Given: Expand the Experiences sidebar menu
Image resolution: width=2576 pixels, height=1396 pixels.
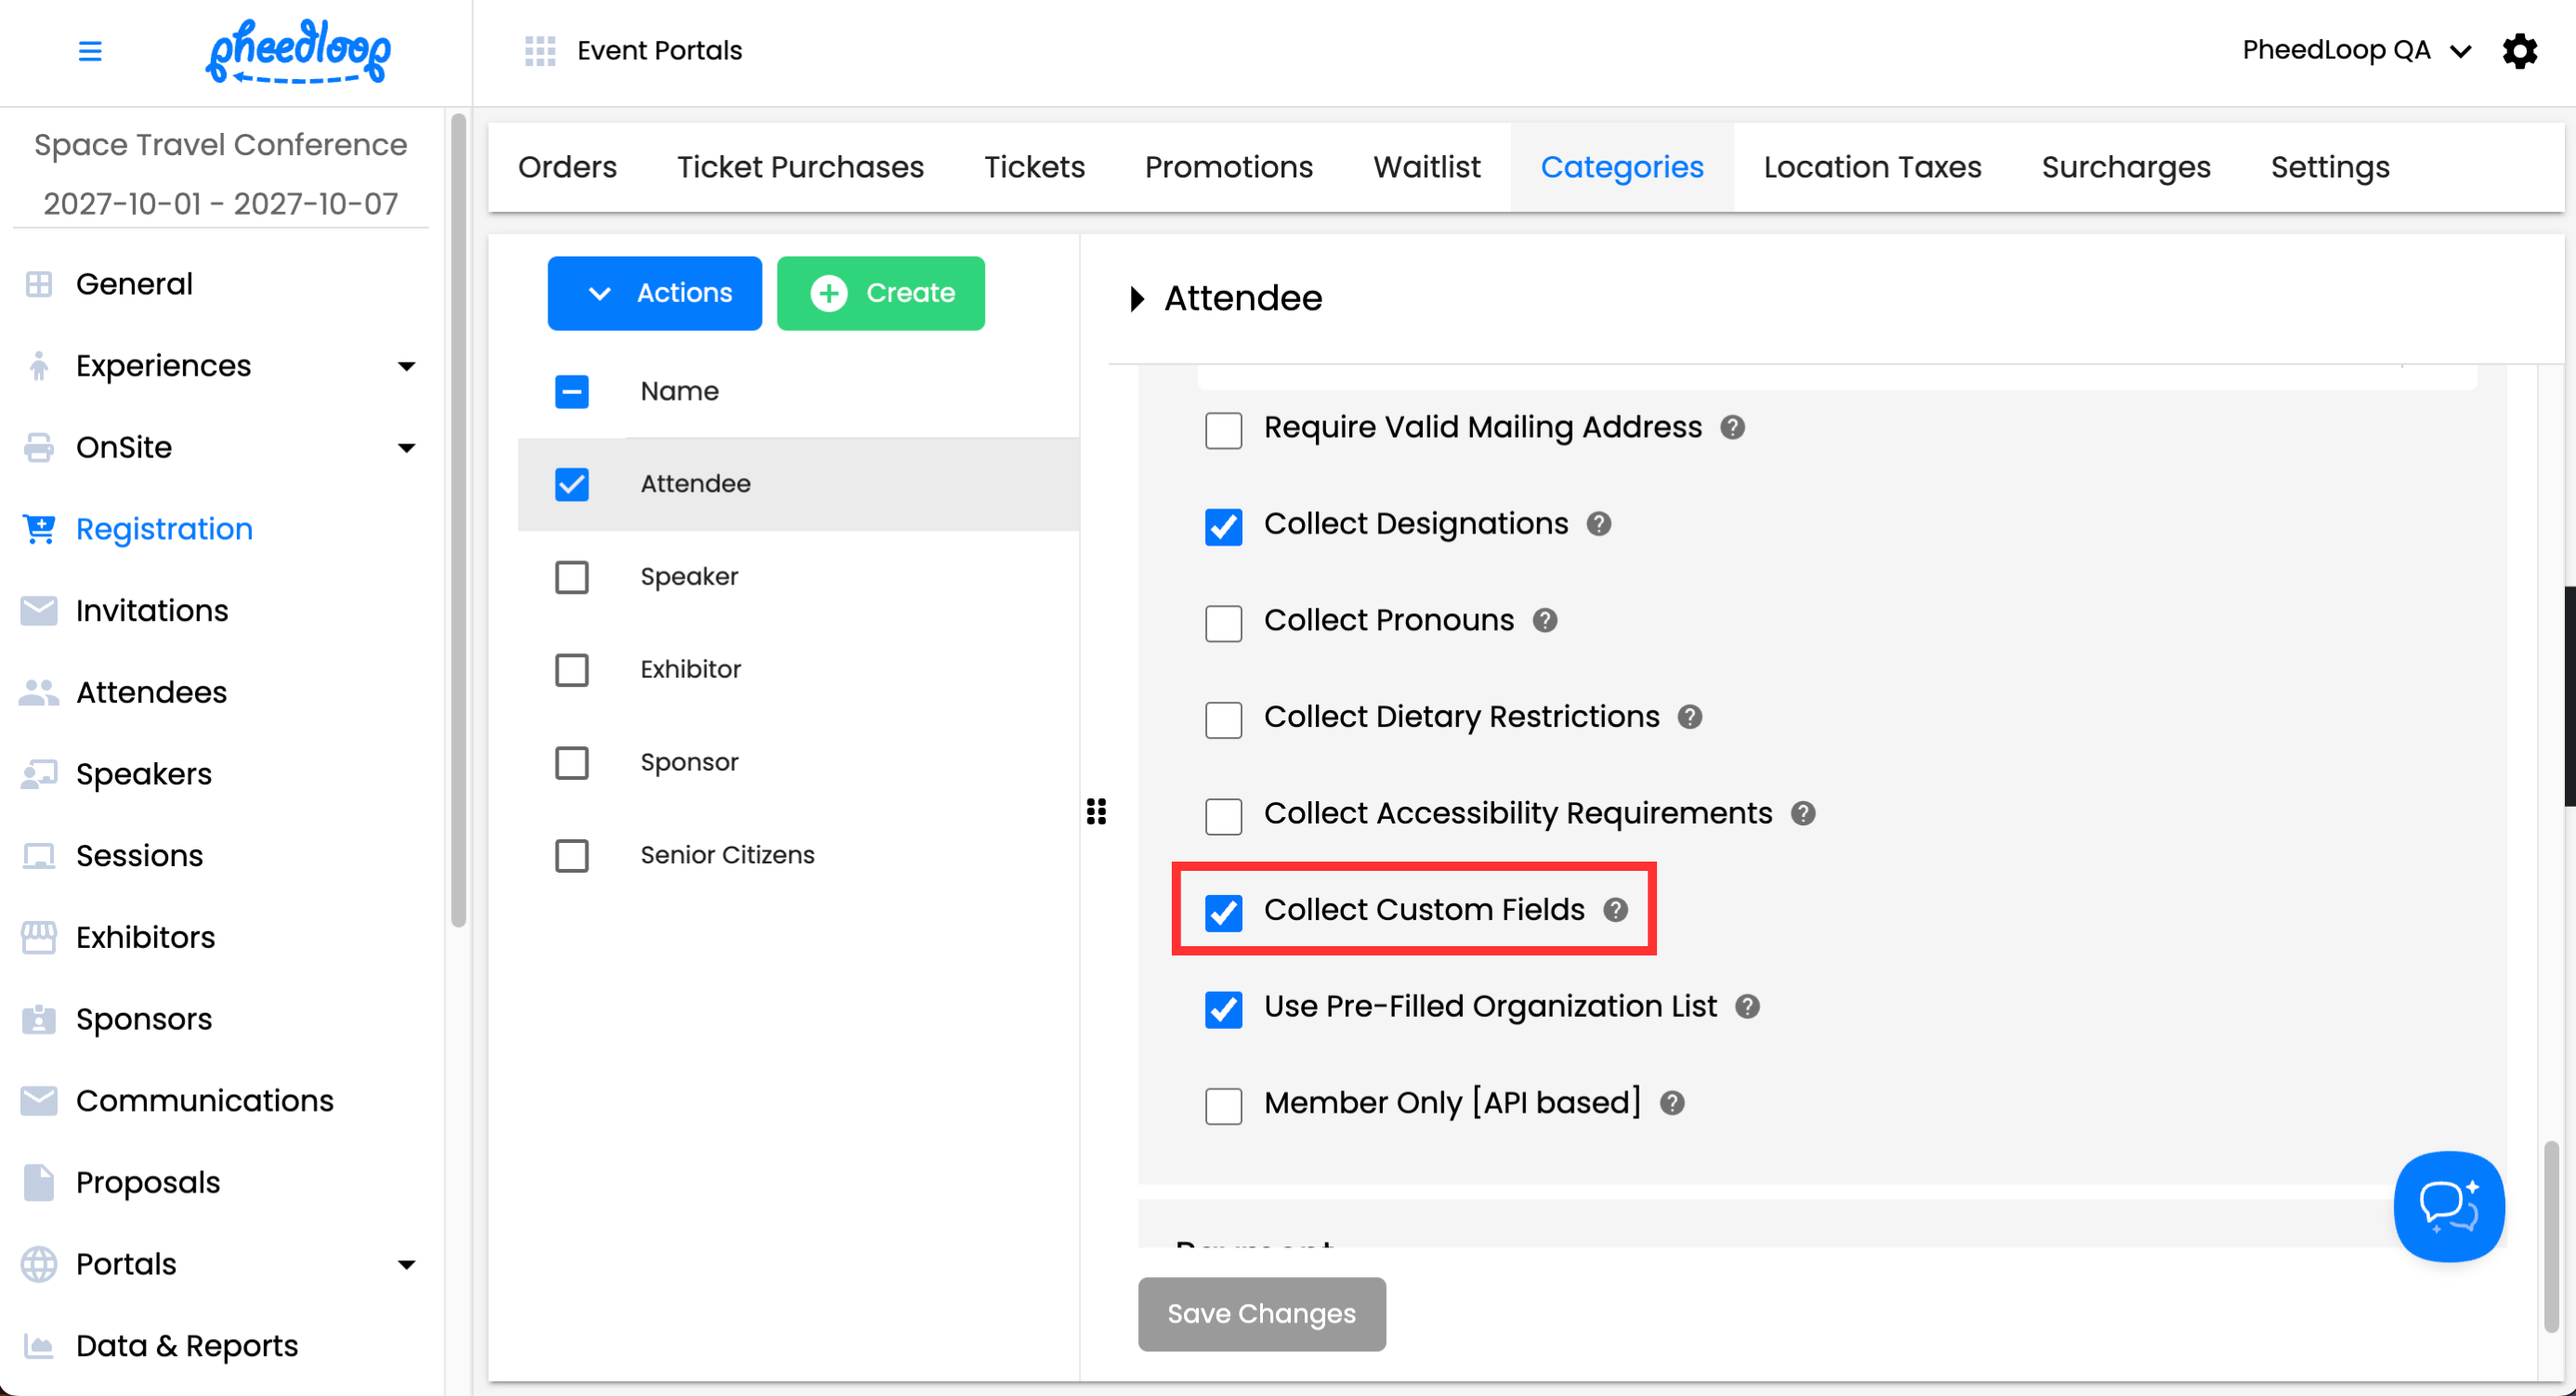Looking at the screenshot, I should [x=406, y=366].
